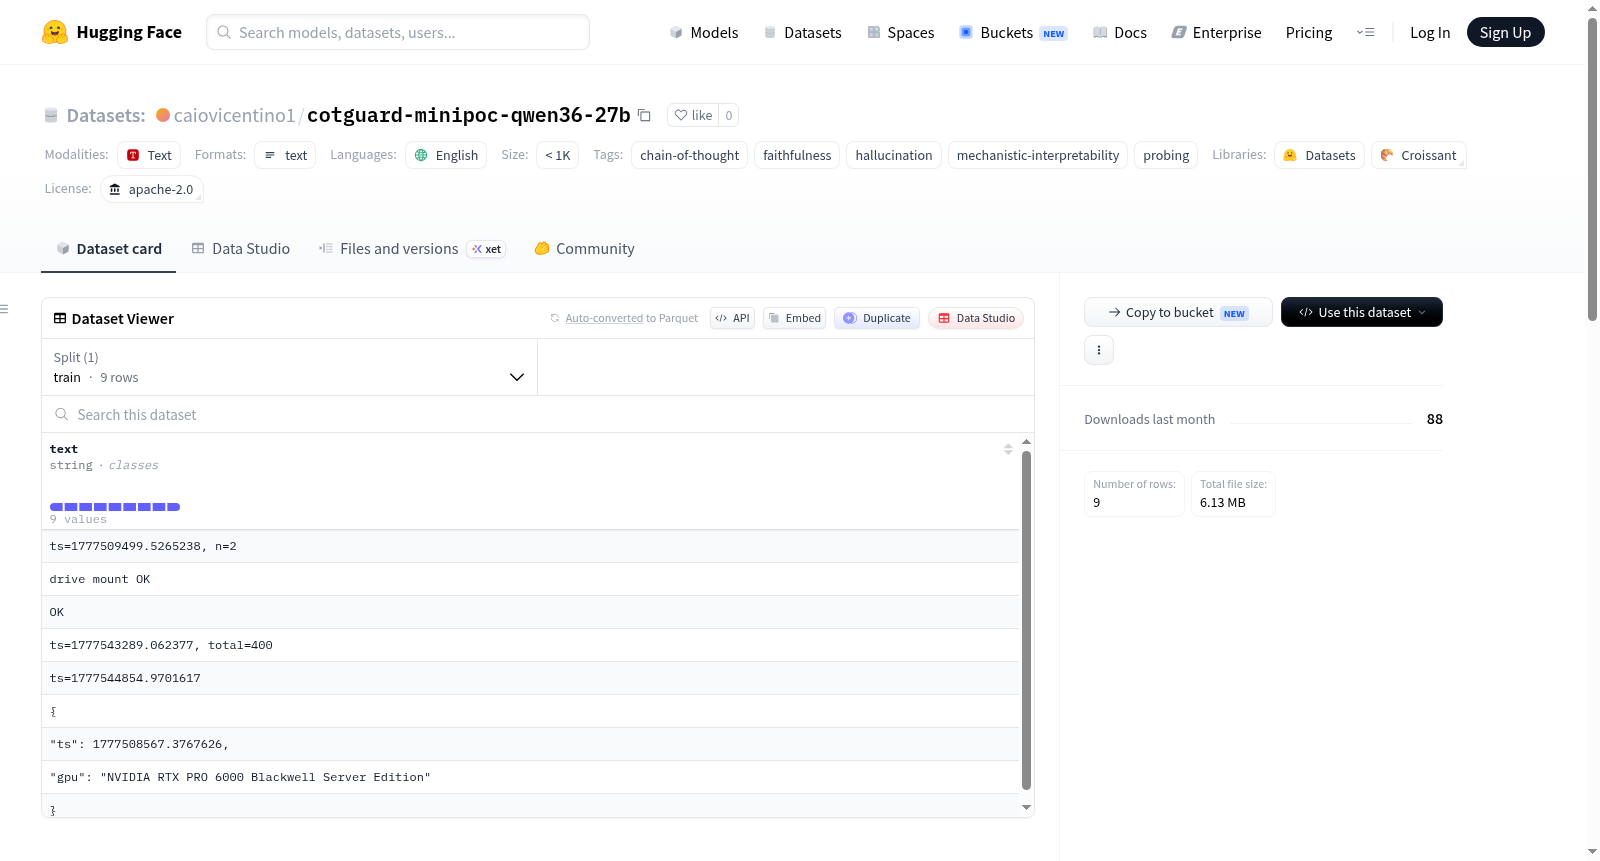Image resolution: width=1600 pixels, height=861 pixels.
Task: Go to the Pricing page
Action: [x=1309, y=32]
